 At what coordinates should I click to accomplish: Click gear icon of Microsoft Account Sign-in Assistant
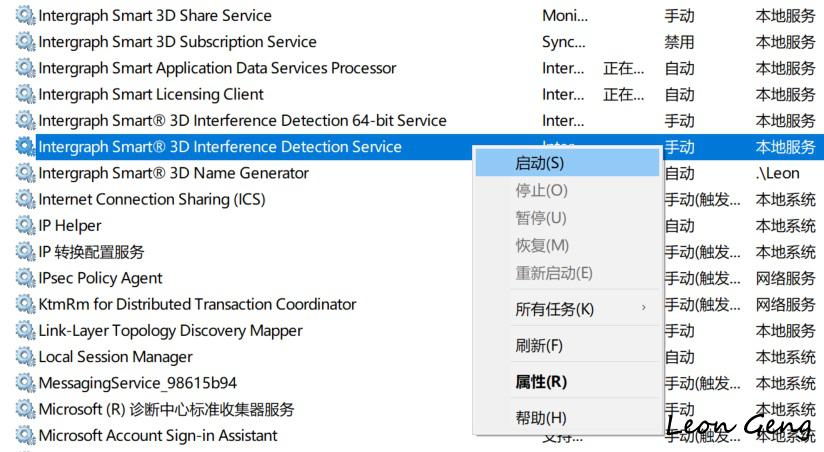25,435
